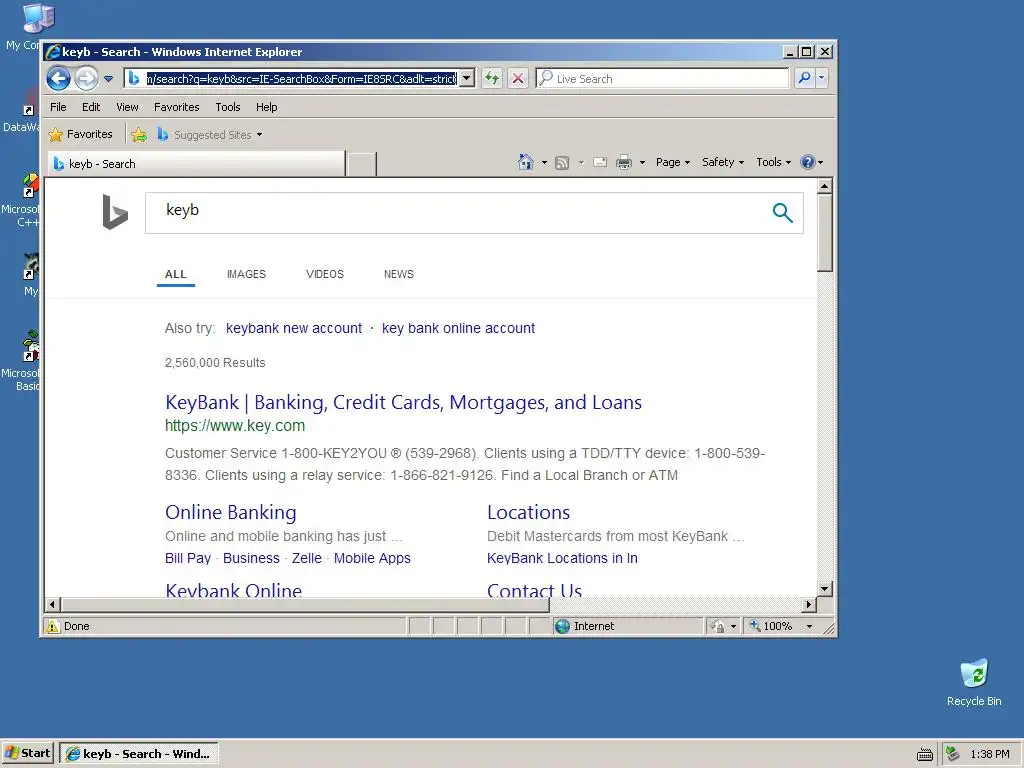Click the Protected Mode lock icon
Viewport: 1024px width, 768px height.
tap(718, 626)
